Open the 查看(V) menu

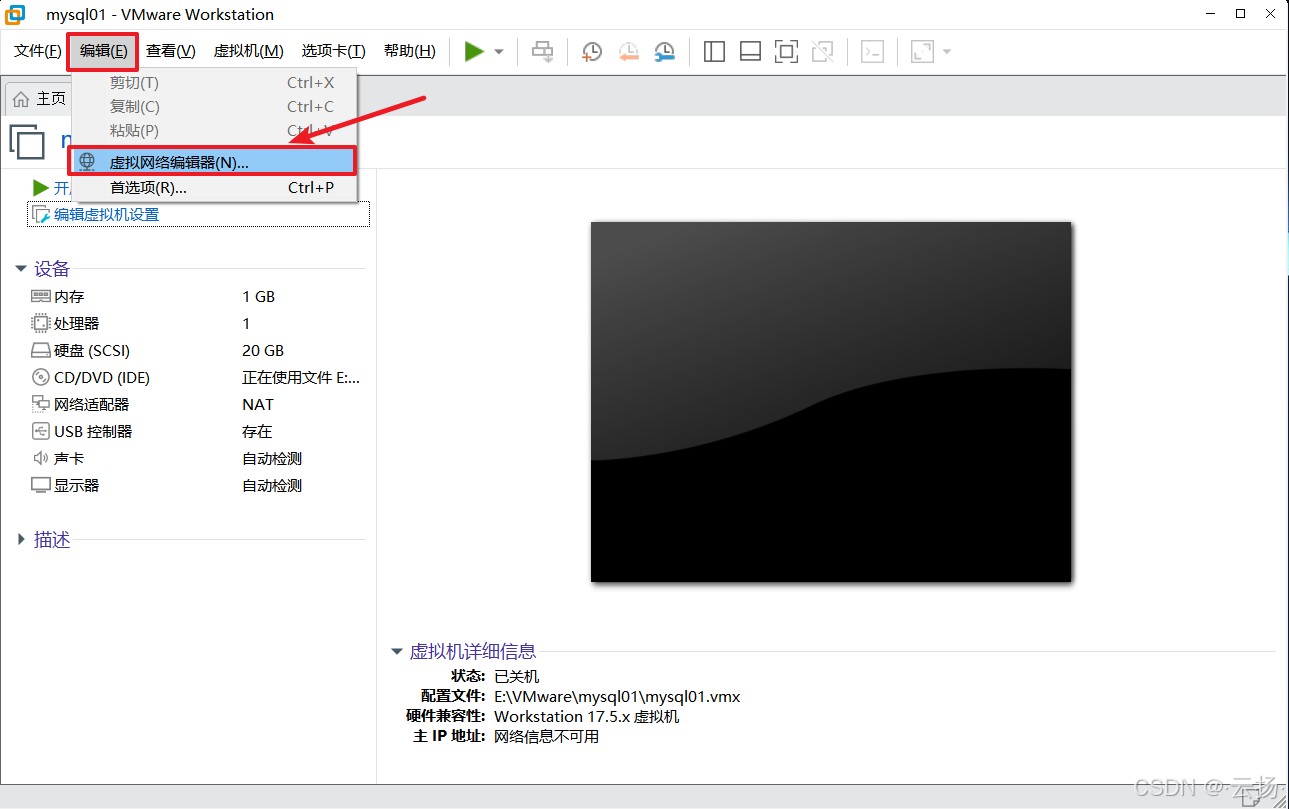tap(170, 51)
